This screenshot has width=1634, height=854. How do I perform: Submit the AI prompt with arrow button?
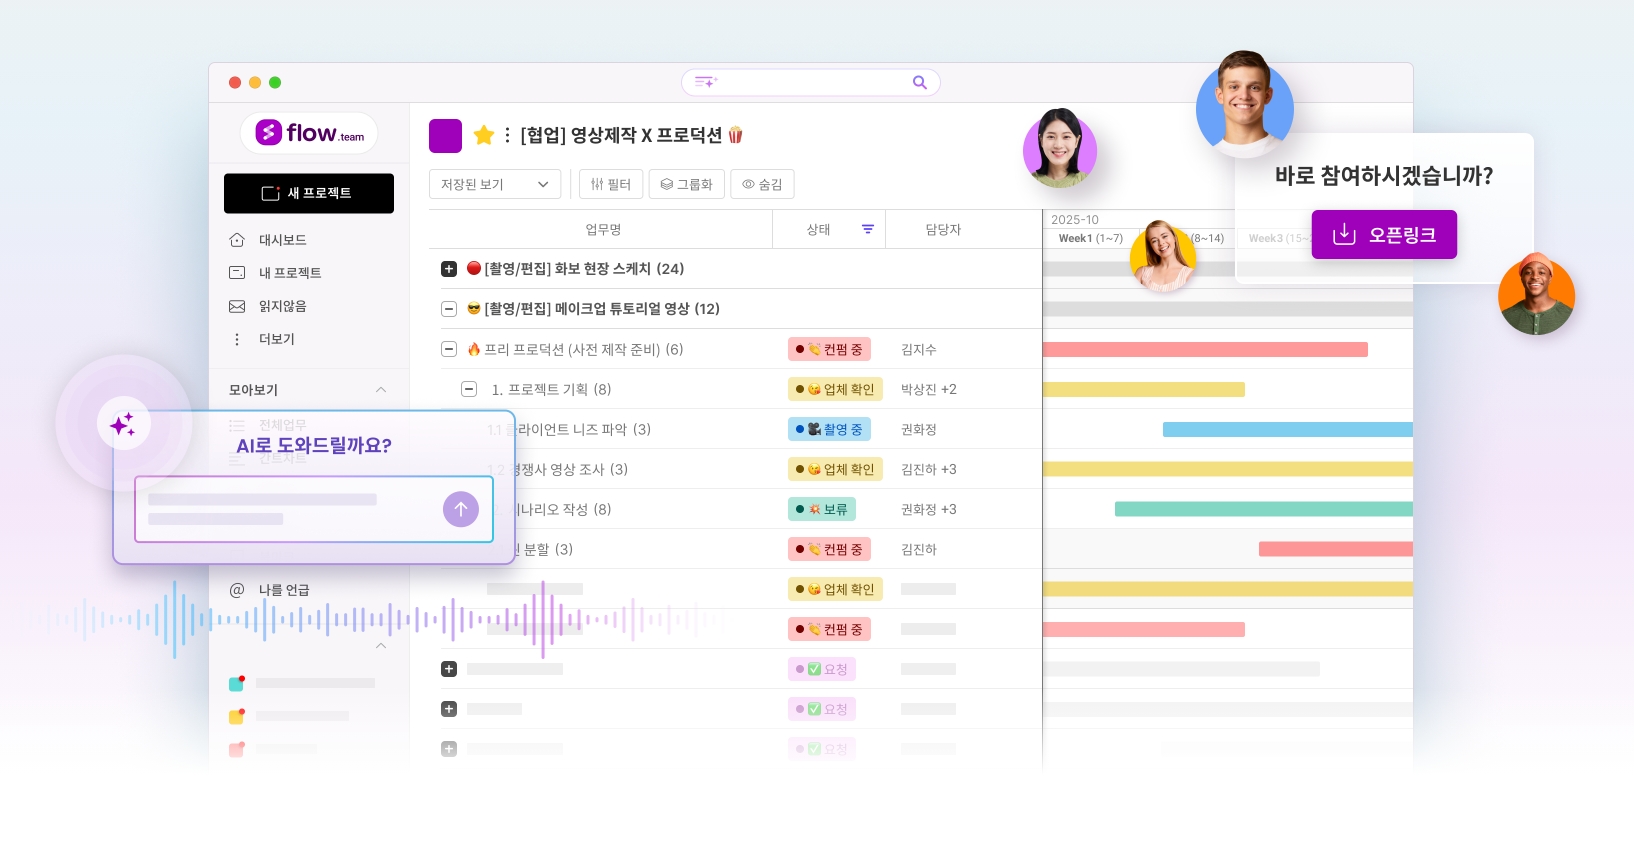[461, 509]
